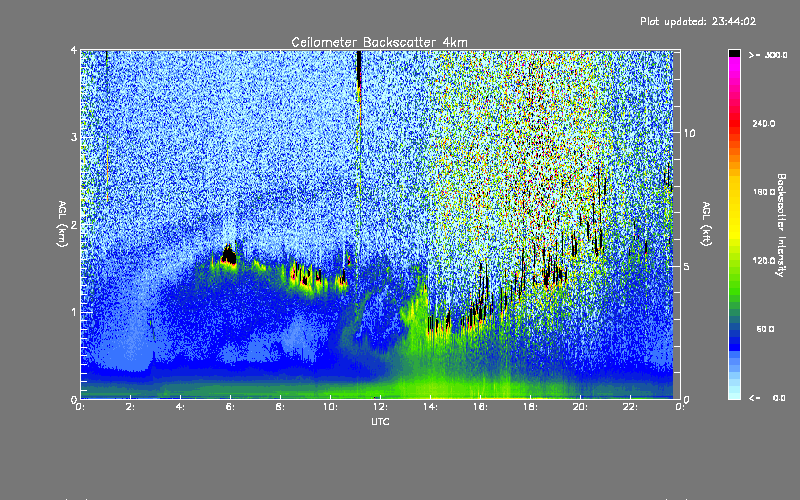800x500 pixels.
Task: Click the magenta band of the colorbar
Action: coord(734,66)
